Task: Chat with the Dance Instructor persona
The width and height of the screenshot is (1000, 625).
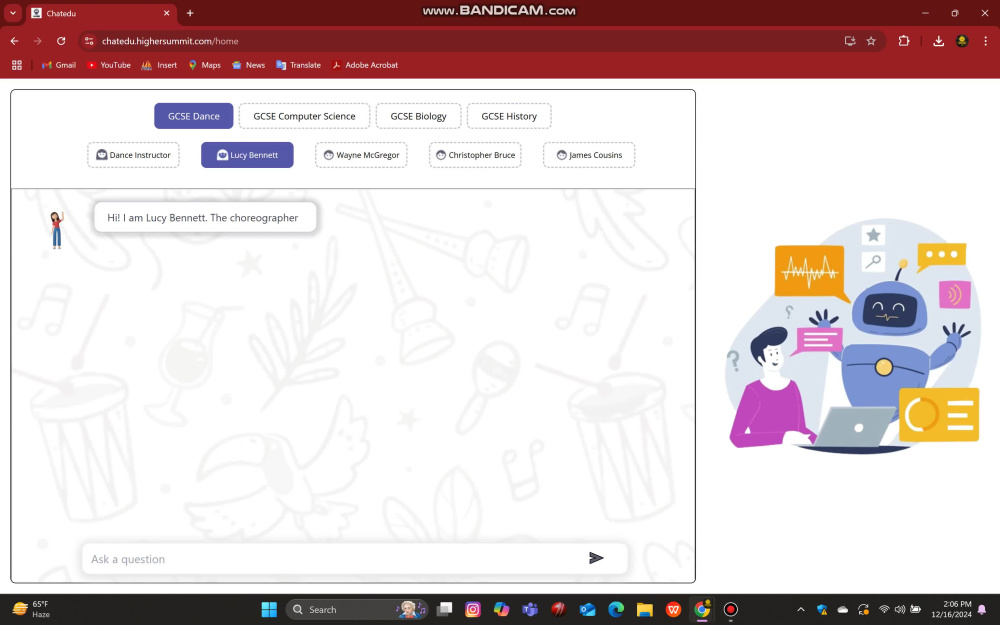Action: click(x=133, y=155)
